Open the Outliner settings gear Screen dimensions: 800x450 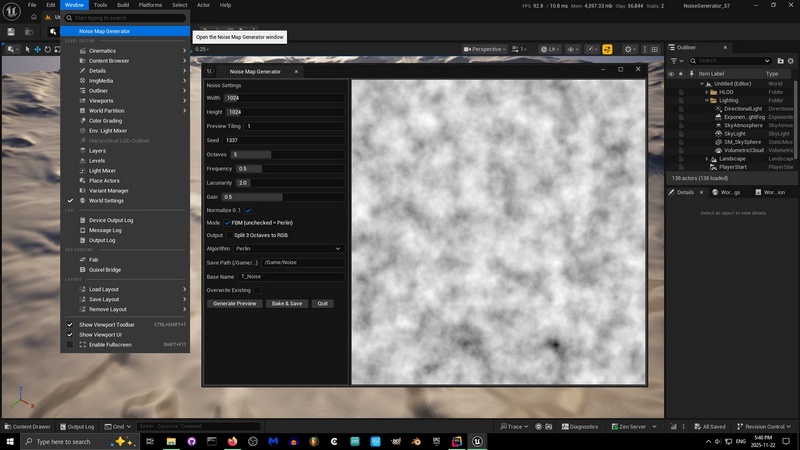pos(790,60)
